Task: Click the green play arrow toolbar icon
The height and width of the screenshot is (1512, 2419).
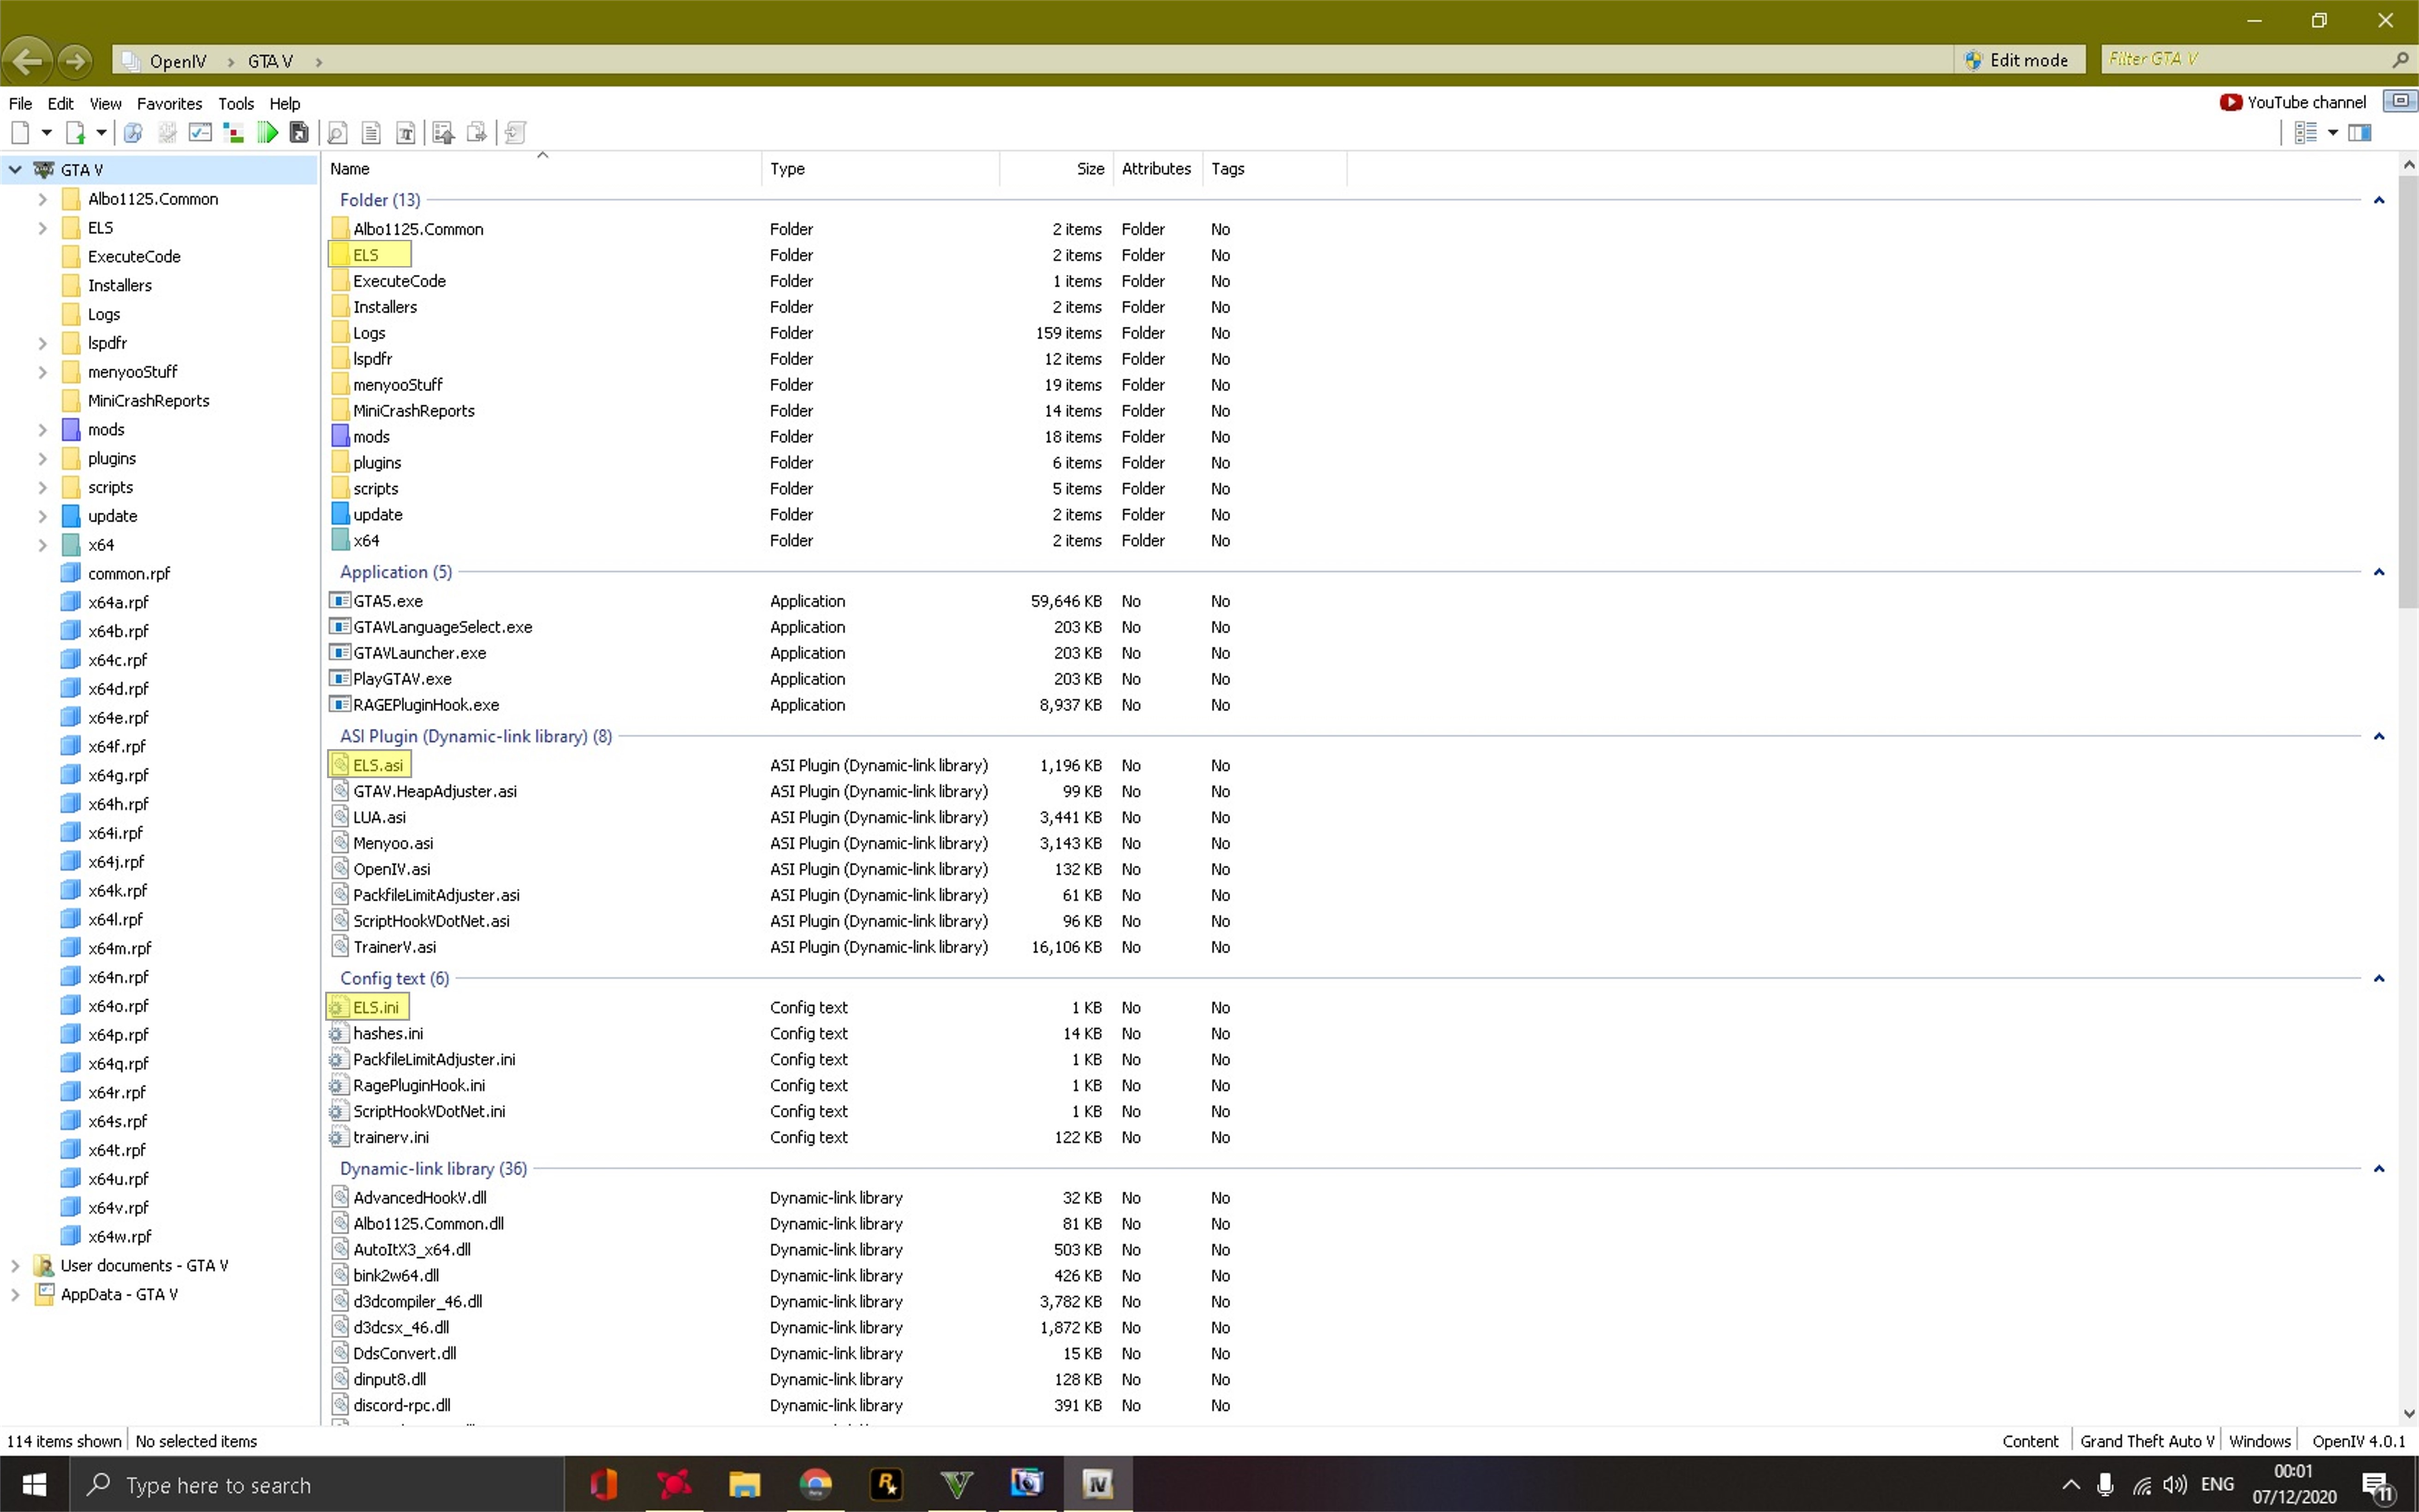Action: (x=267, y=132)
